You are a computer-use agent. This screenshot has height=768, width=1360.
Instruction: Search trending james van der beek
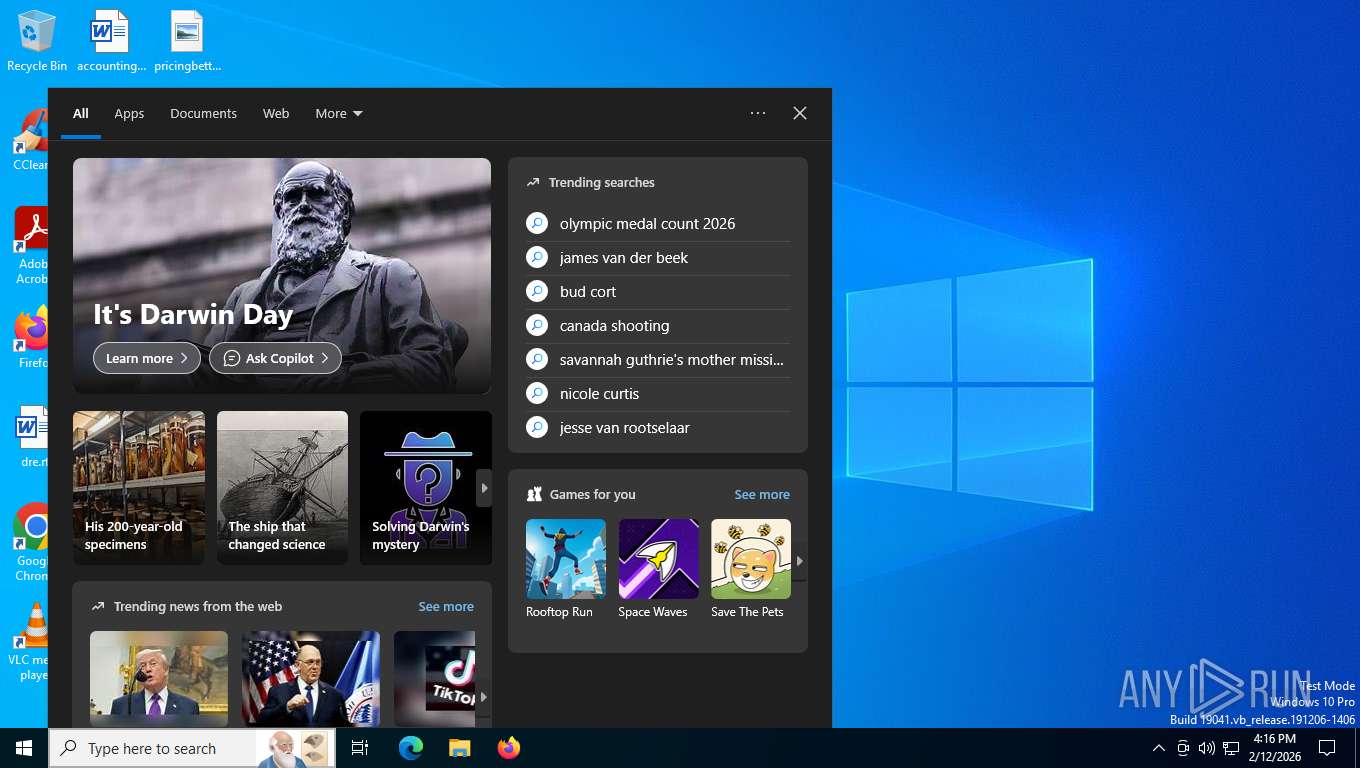[658, 258]
